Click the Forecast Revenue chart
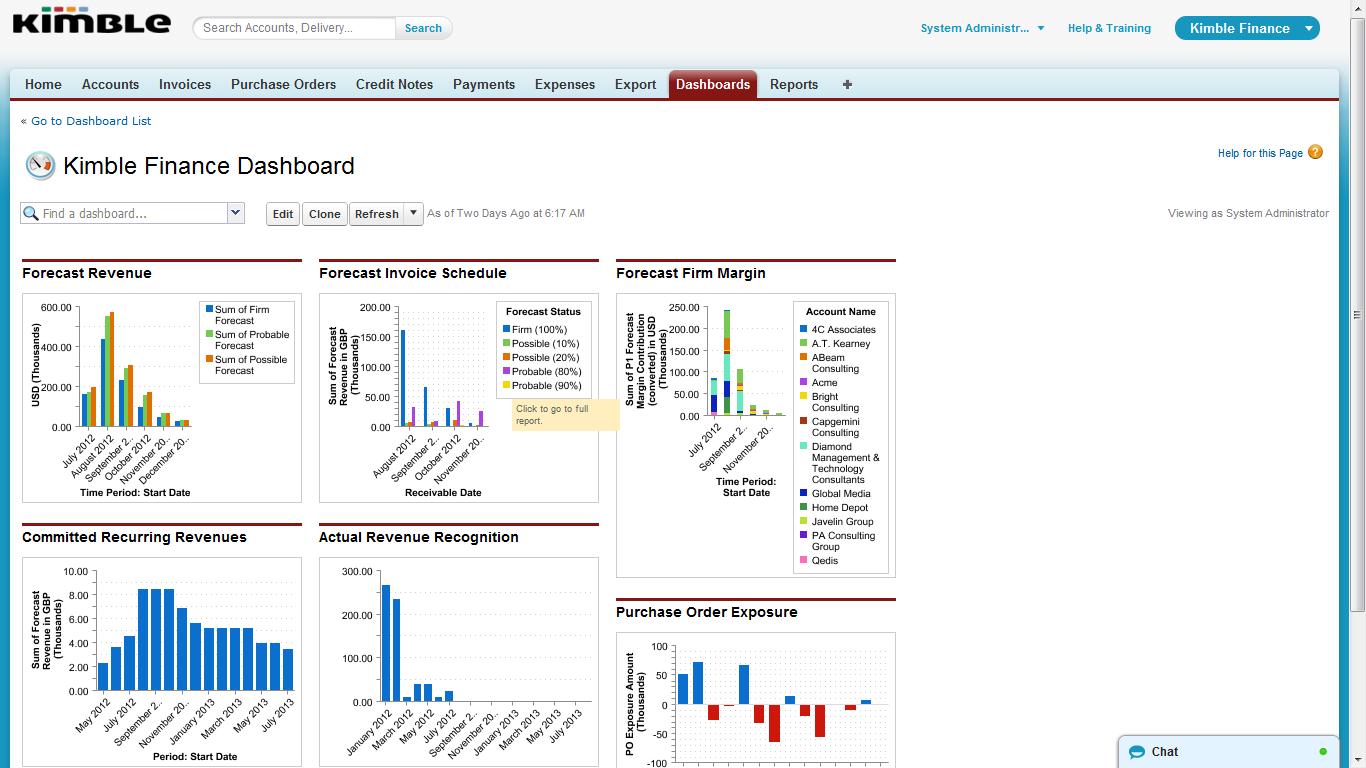Screen dimensions: 1366x768 pyautogui.click(x=162, y=398)
